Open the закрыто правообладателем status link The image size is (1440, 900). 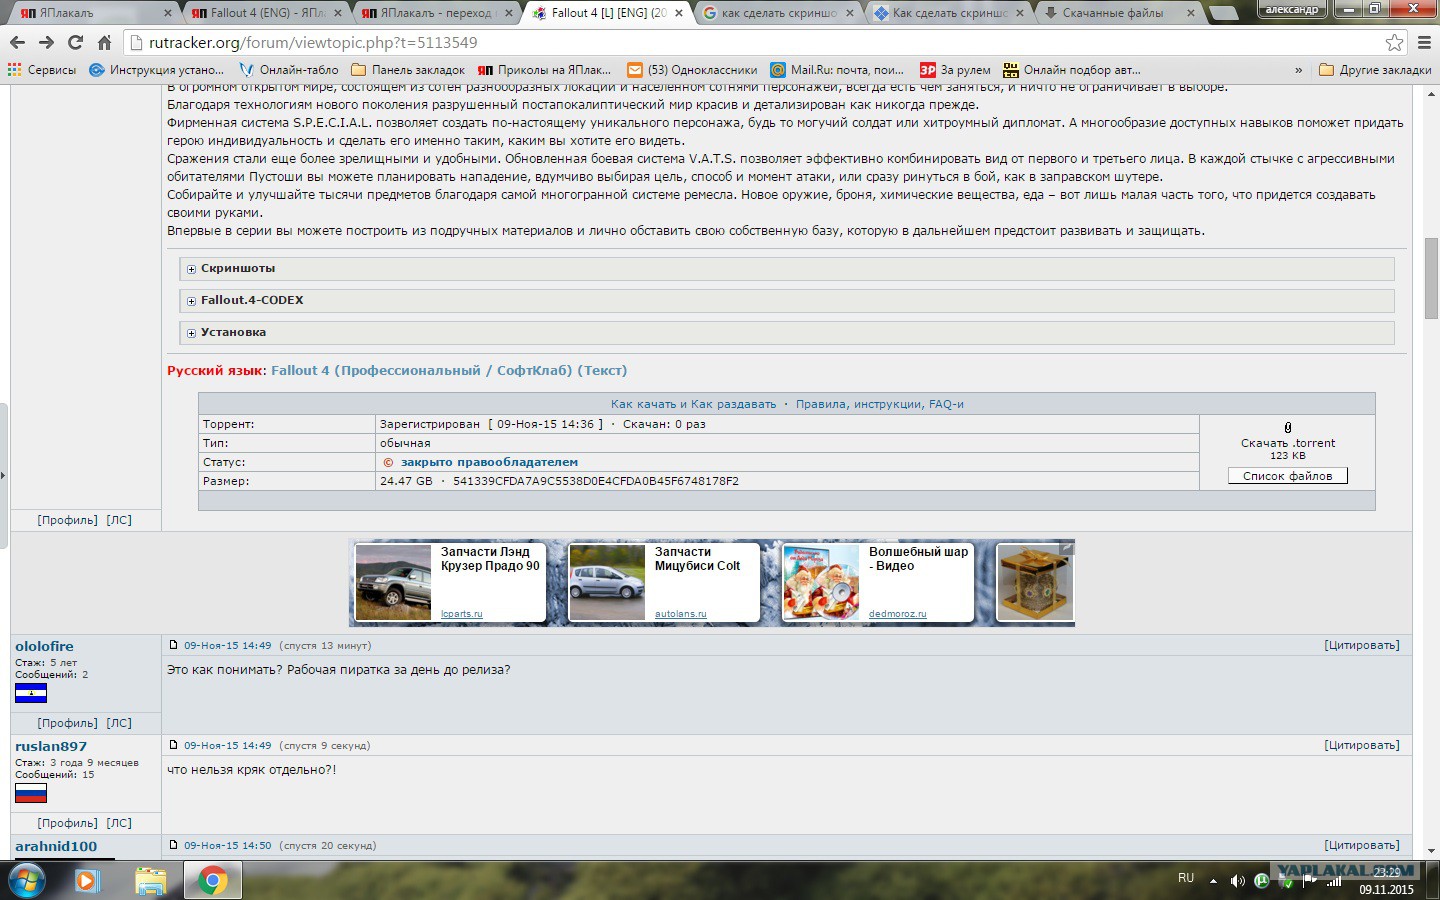(x=489, y=462)
